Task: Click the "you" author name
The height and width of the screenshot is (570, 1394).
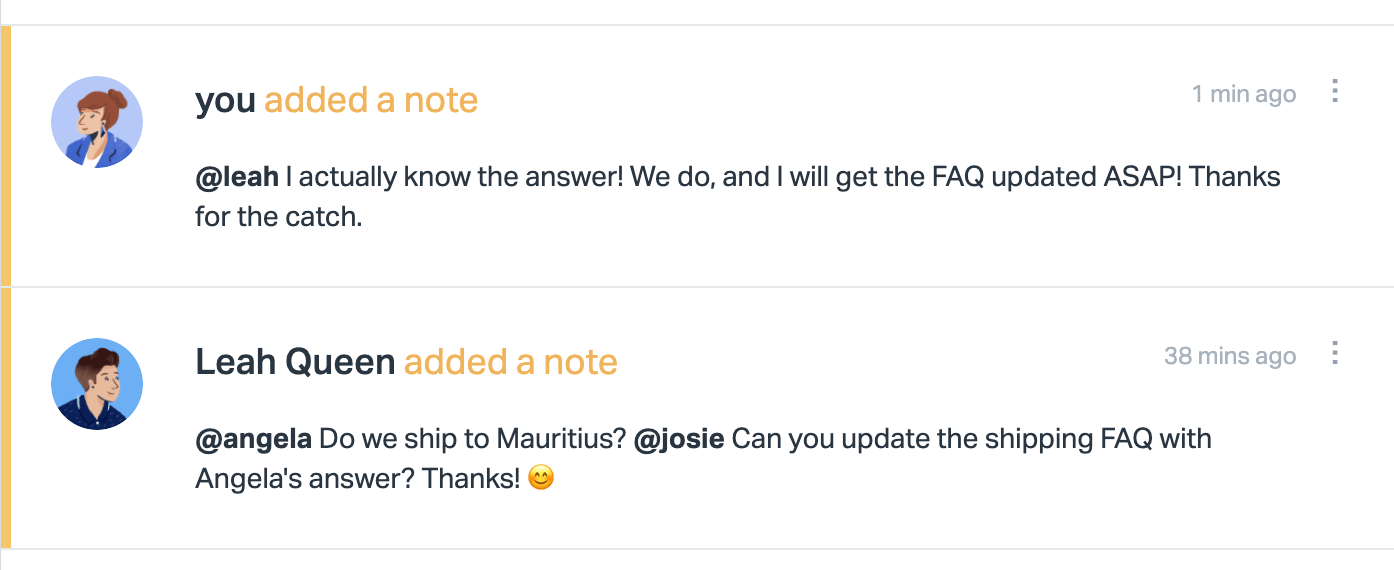Action: (226, 100)
